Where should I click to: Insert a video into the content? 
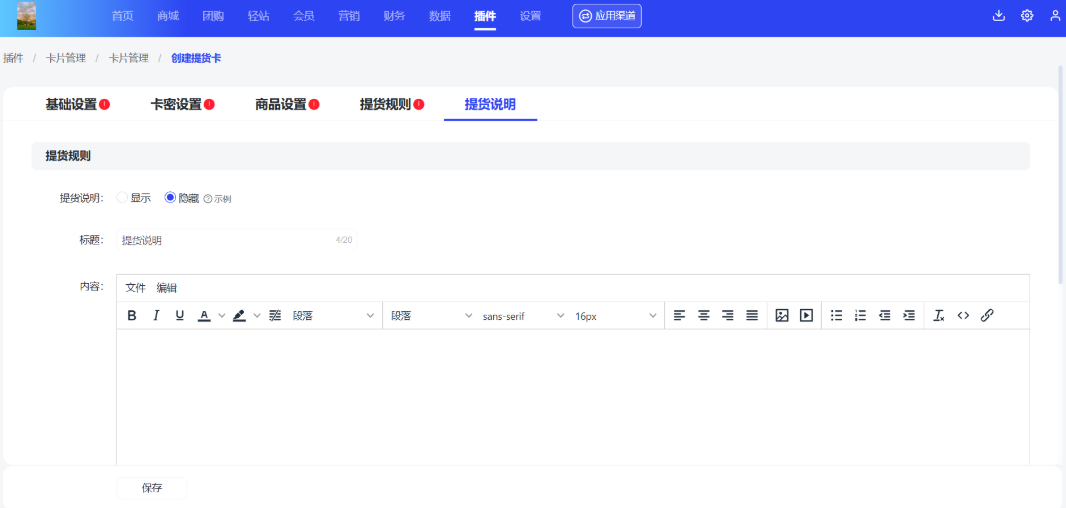[806, 316]
